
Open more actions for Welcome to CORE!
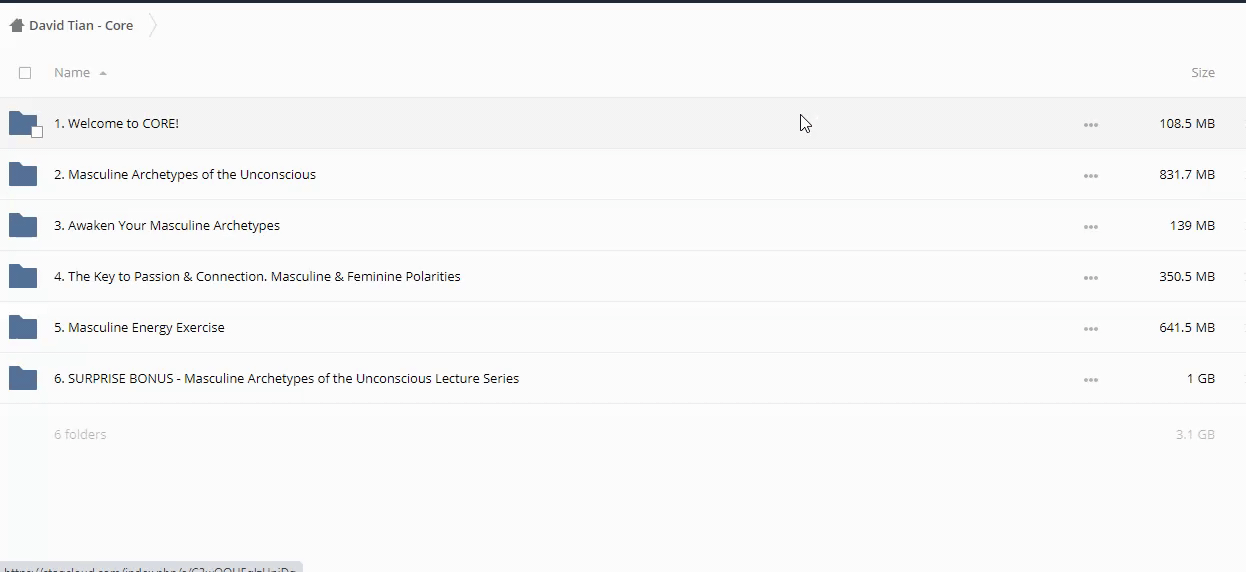[x=1090, y=125]
